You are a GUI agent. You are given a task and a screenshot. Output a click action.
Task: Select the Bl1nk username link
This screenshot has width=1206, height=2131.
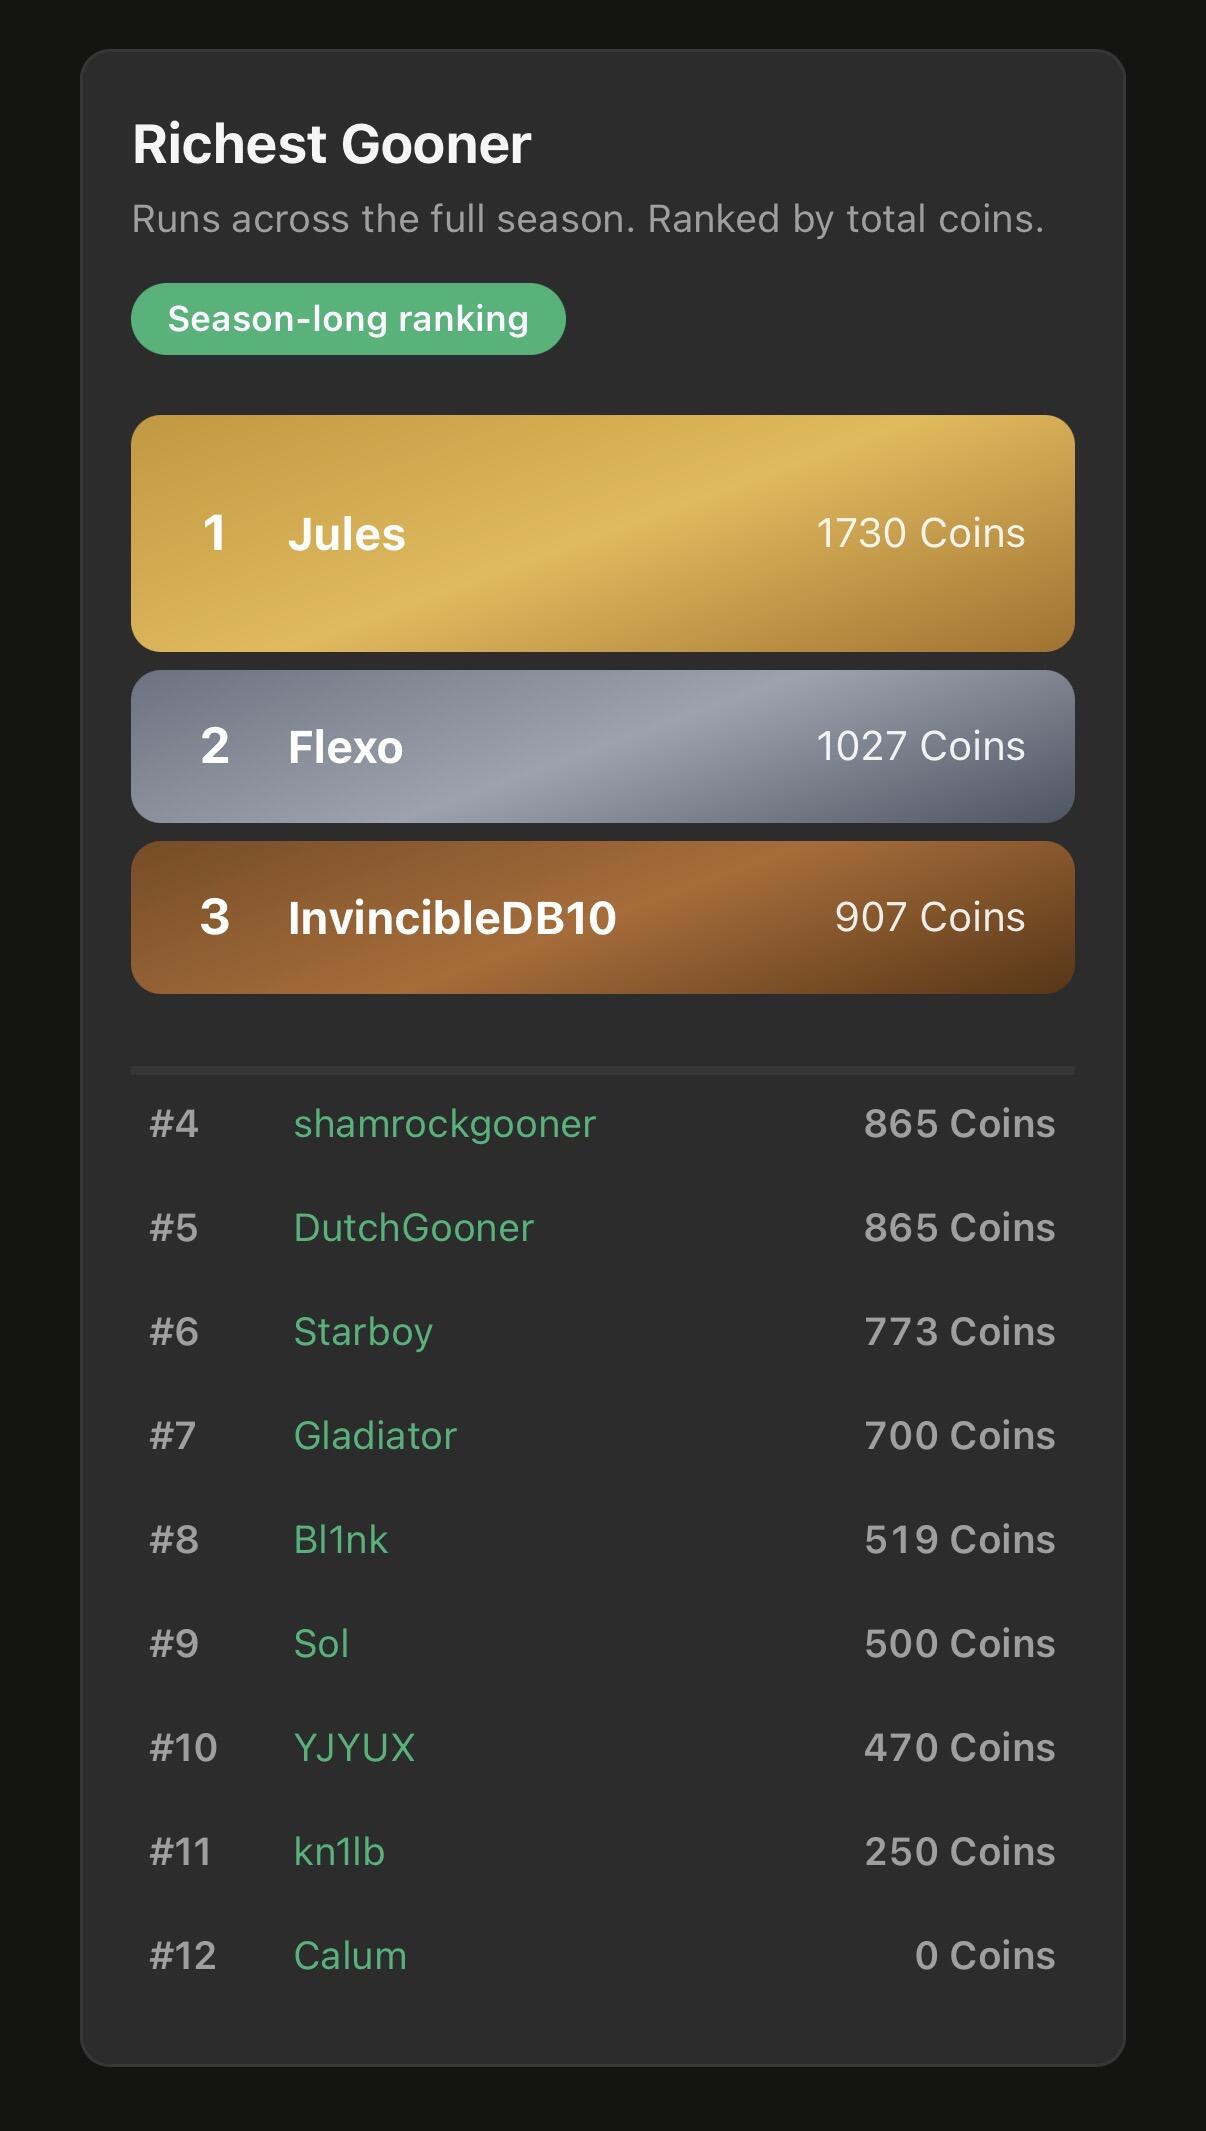pos(340,1540)
